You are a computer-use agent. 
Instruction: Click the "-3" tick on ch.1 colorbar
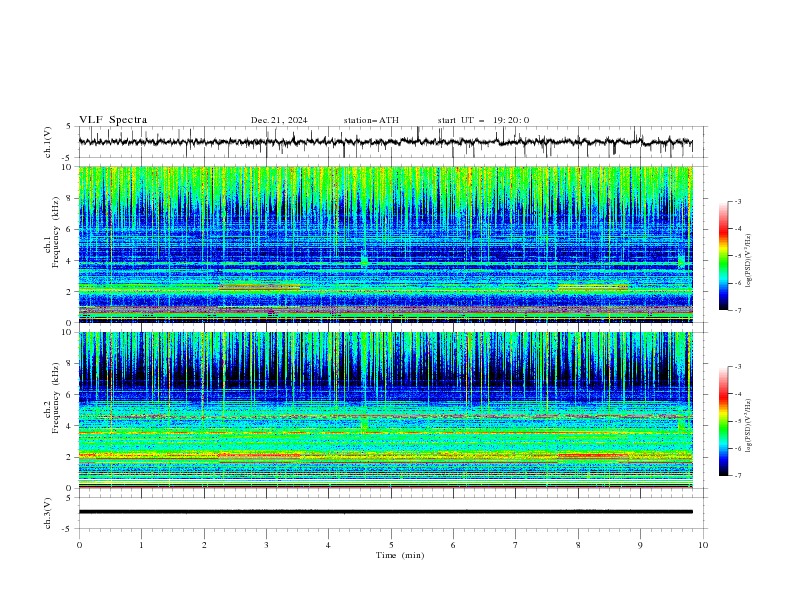[x=738, y=201]
